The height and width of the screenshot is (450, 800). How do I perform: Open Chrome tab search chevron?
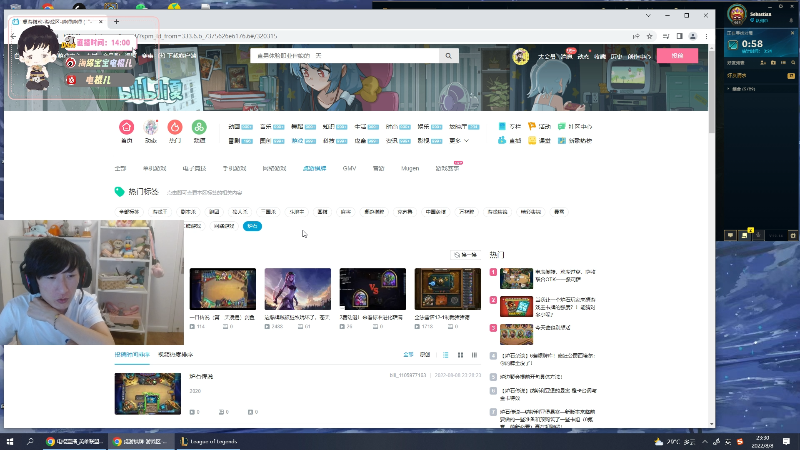(648, 16)
